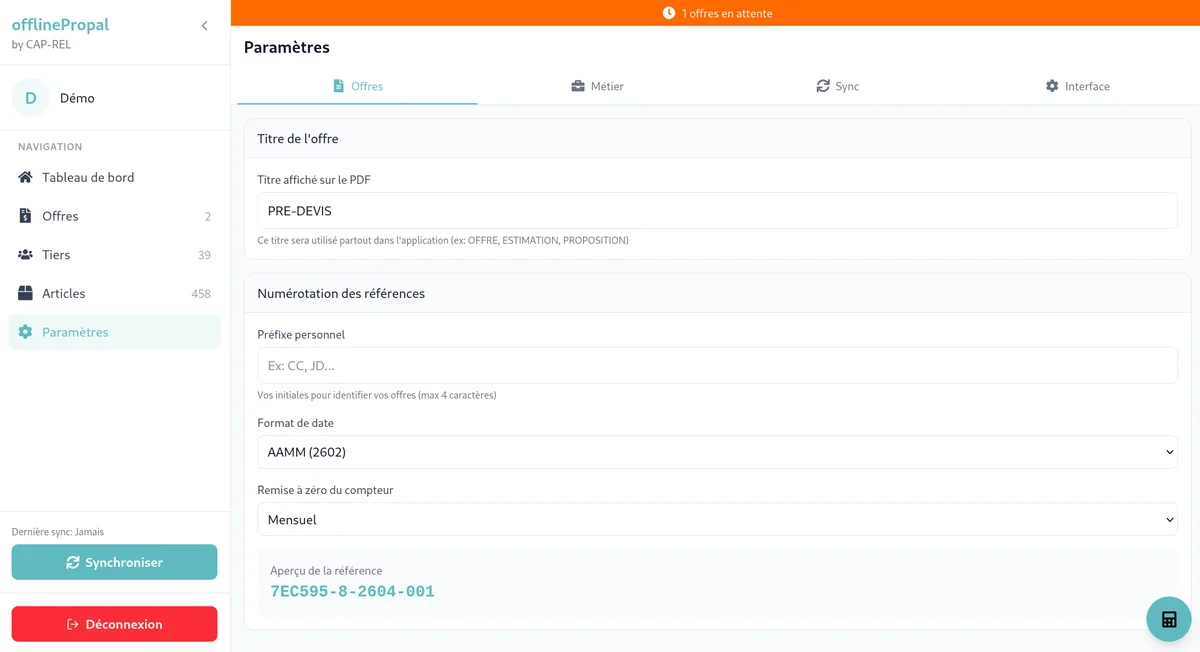This screenshot has height=652, width=1200.
Task: Switch to the Sync tab
Action: tap(837, 86)
